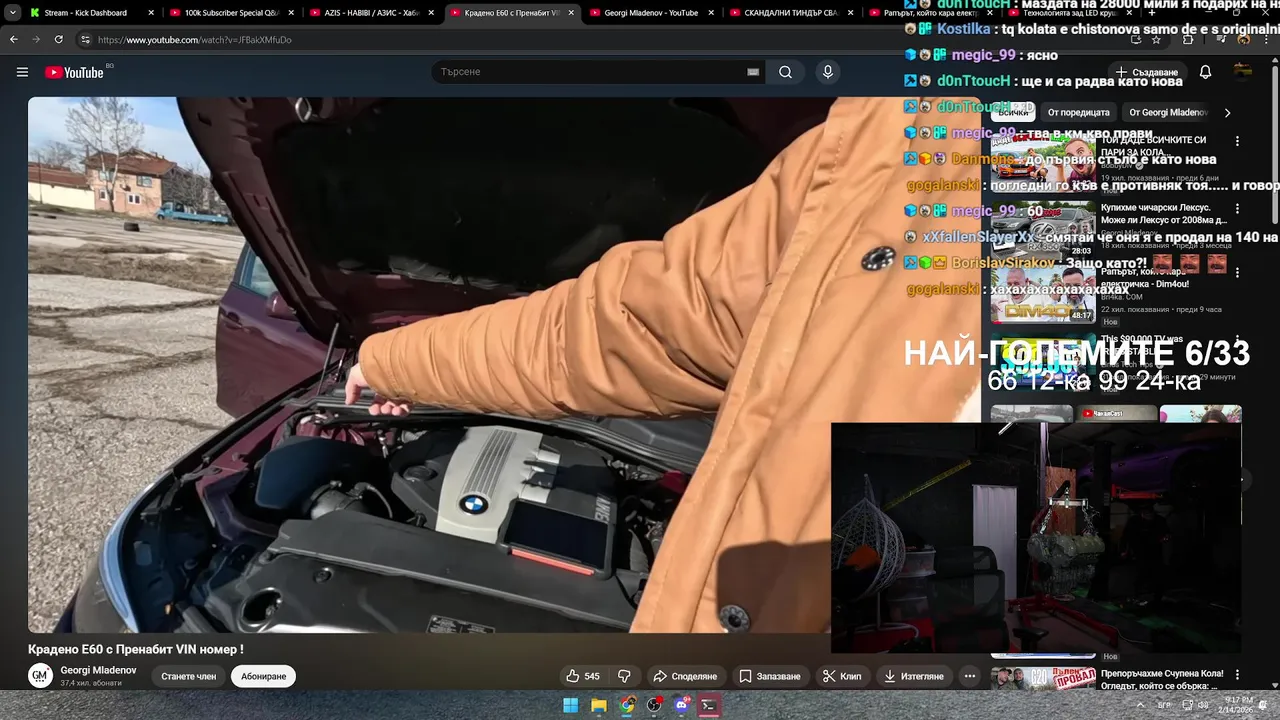Show hidden system tray icons chevron

pyautogui.click(x=1140, y=705)
